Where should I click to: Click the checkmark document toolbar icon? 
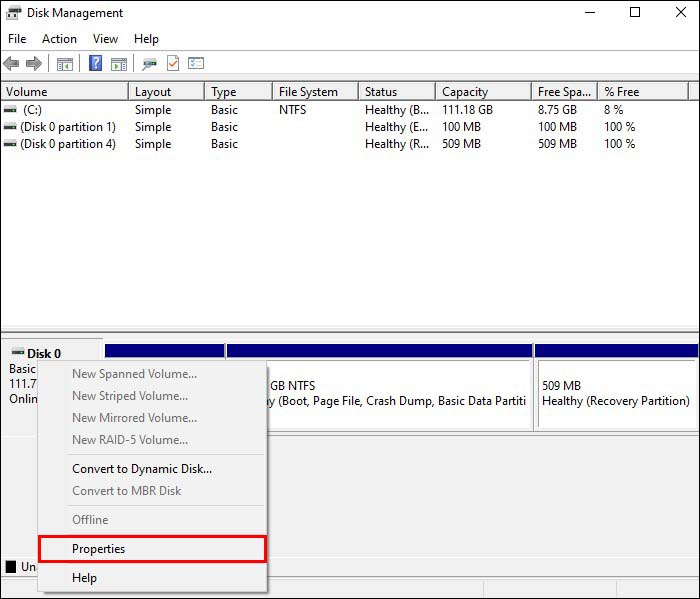pos(173,64)
